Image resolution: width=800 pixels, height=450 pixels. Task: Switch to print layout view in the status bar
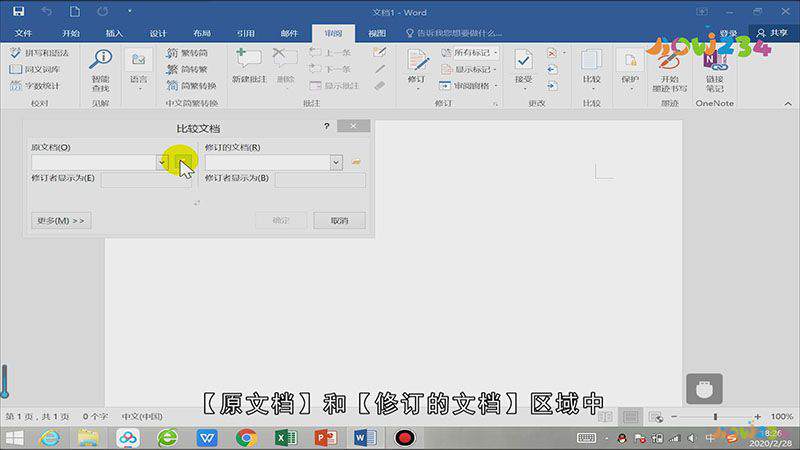[631, 417]
